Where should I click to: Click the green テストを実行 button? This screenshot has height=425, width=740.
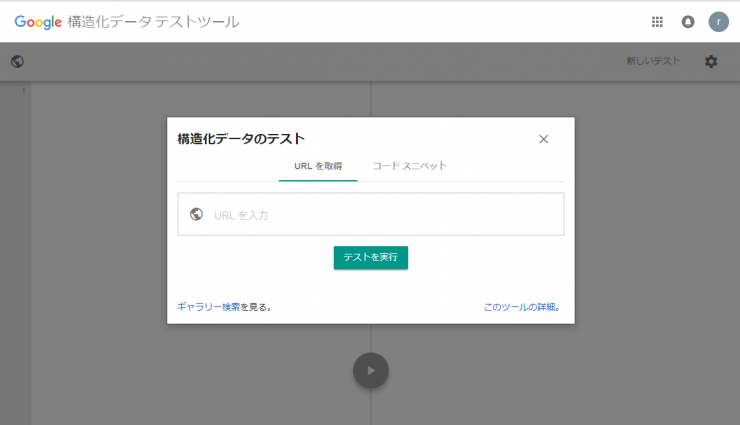pyautogui.click(x=370, y=257)
